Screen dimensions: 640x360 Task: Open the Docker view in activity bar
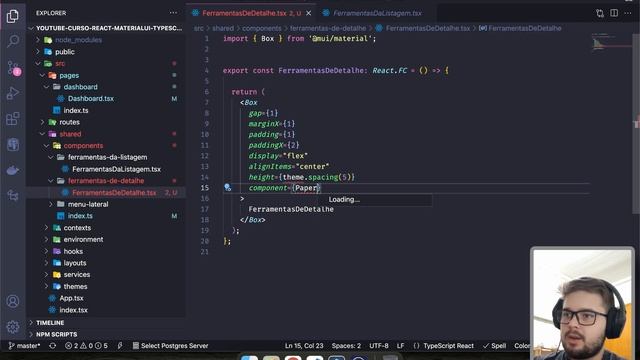pyautogui.click(x=13, y=170)
